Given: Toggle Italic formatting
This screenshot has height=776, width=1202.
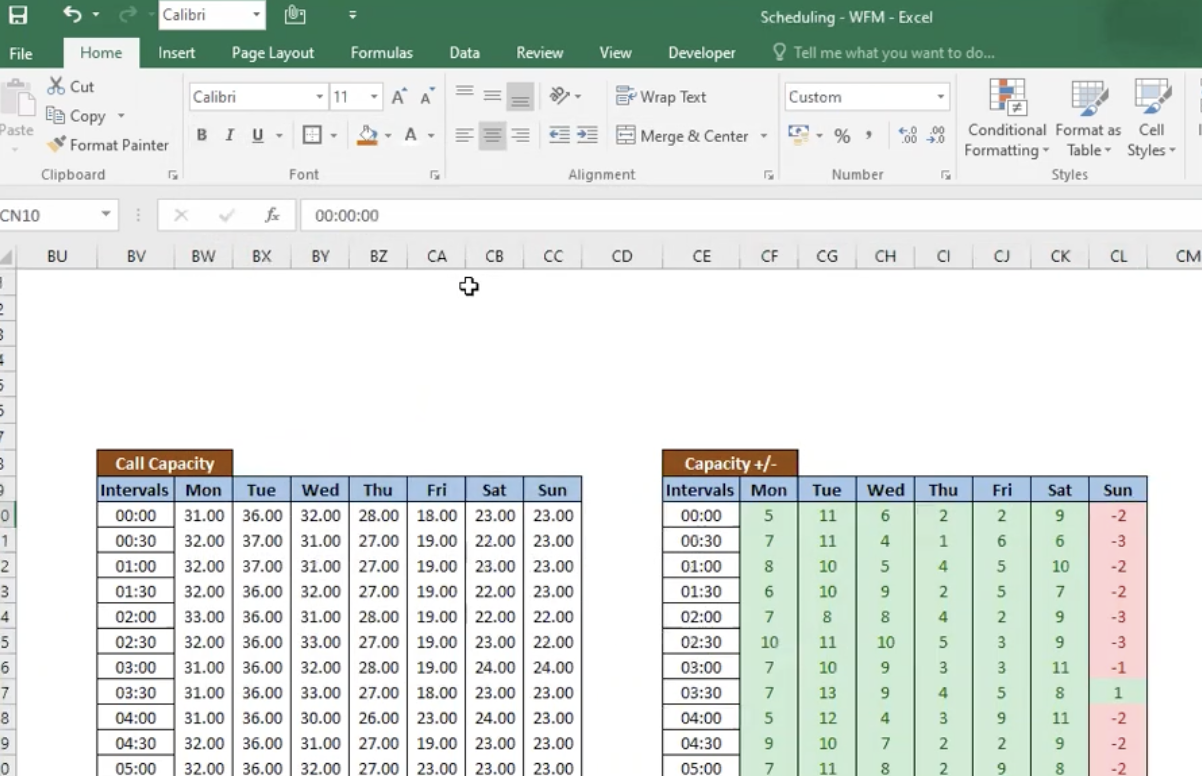Looking at the screenshot, I should pos(230,135).
